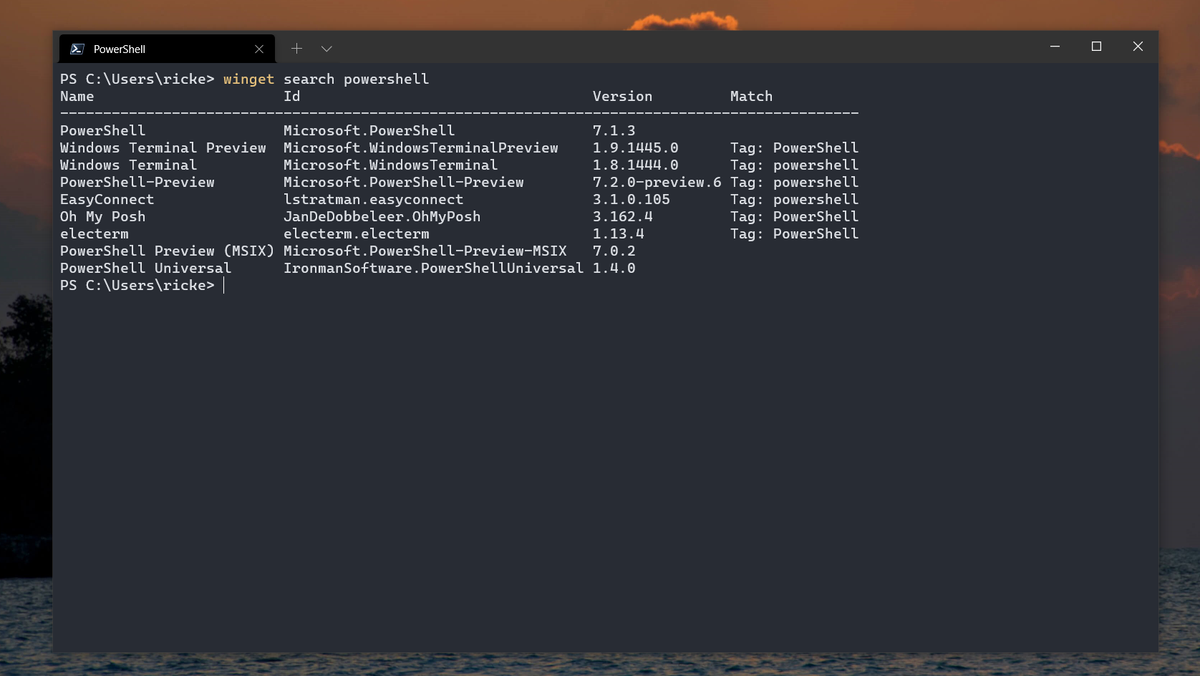
Task: Click the X icon on the PowerShell tab
Action: pyautogui.click(x=258, y=48)
